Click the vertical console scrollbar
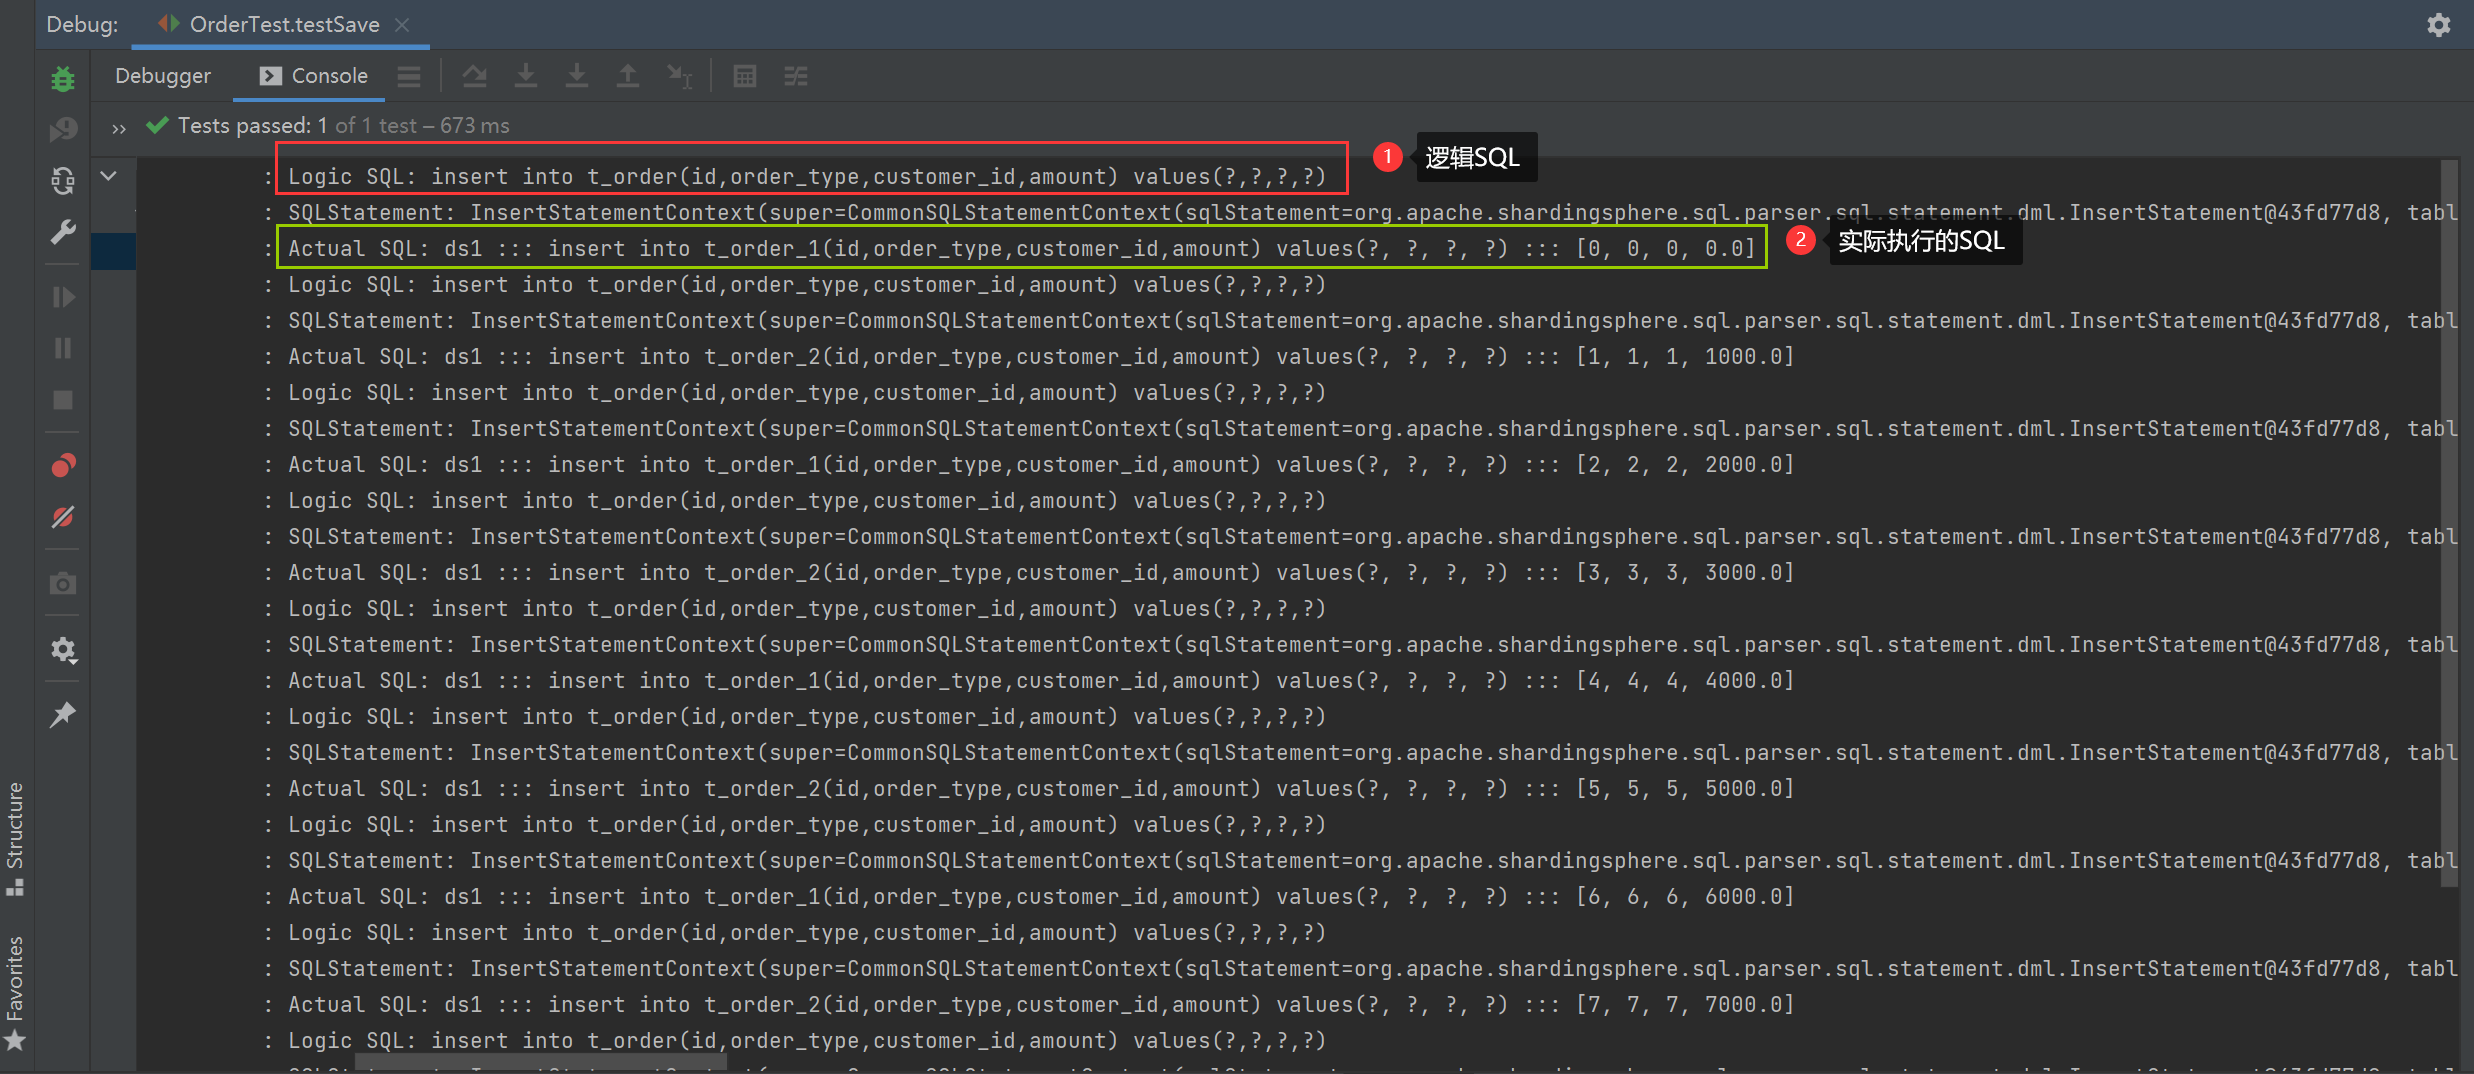The height and width of the screenshot is (1074, 2474). pyautogui.click(x=2449, y=523)
